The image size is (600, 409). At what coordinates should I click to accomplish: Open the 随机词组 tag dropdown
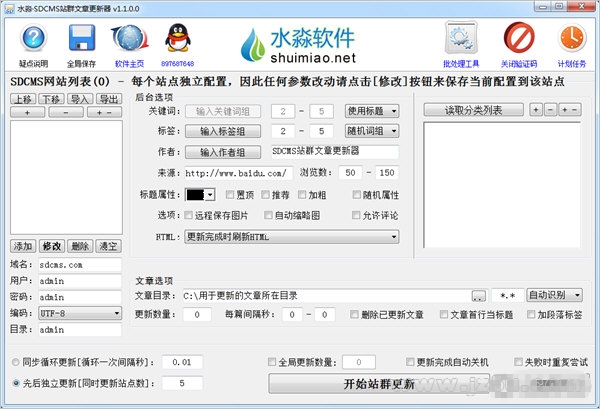click(372, 131)
